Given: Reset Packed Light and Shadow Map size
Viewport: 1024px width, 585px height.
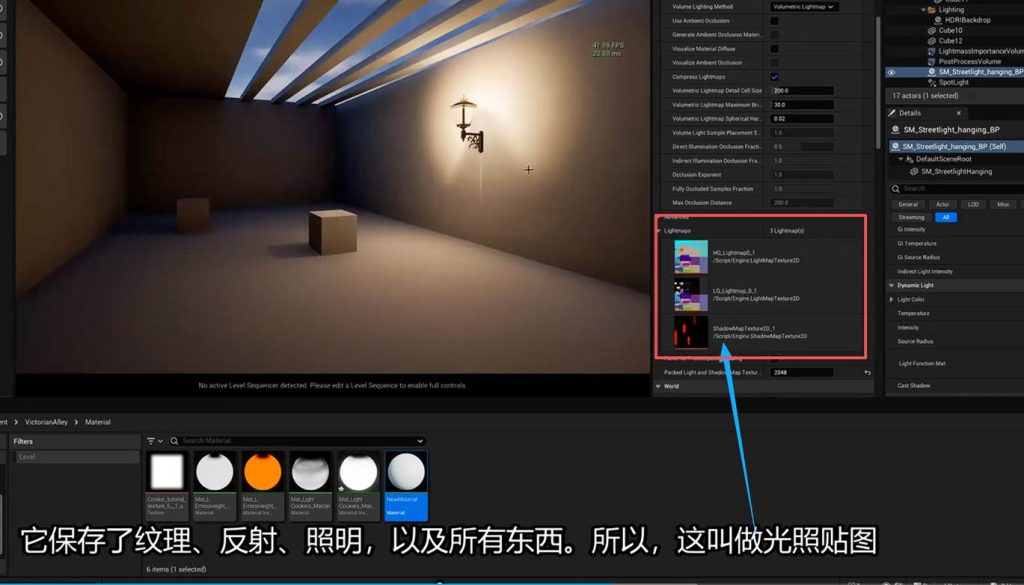Looking at the screenshot, I should 867,373.
